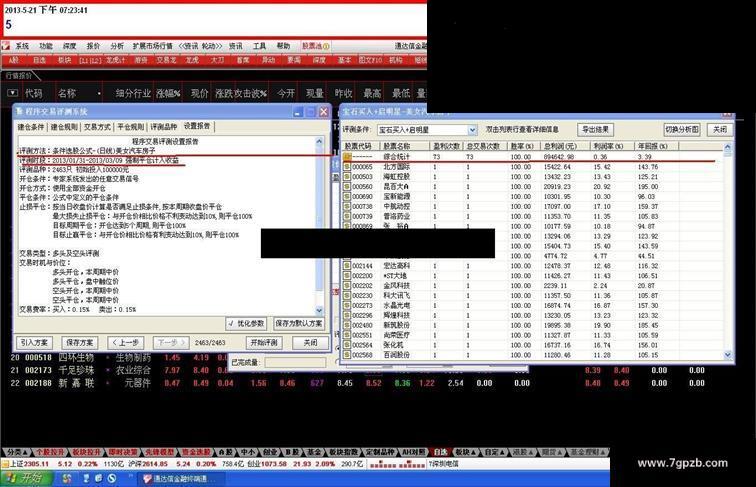Open the 评测条件 combo box dropdown

pyautogui.click(x=472, y=130)
